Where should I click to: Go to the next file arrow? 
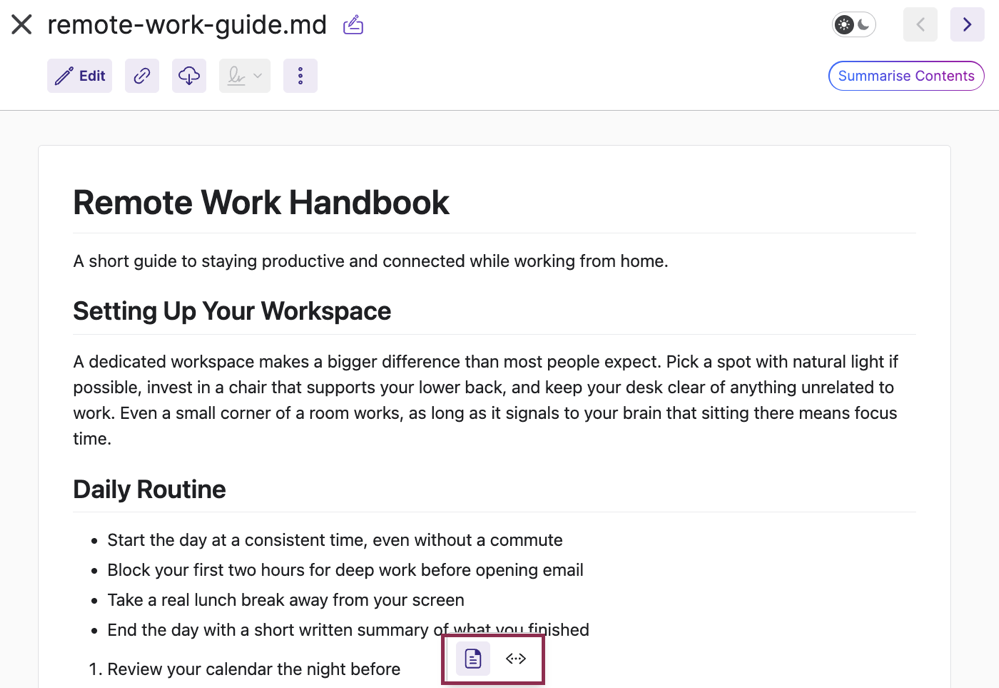click(967, 25)
